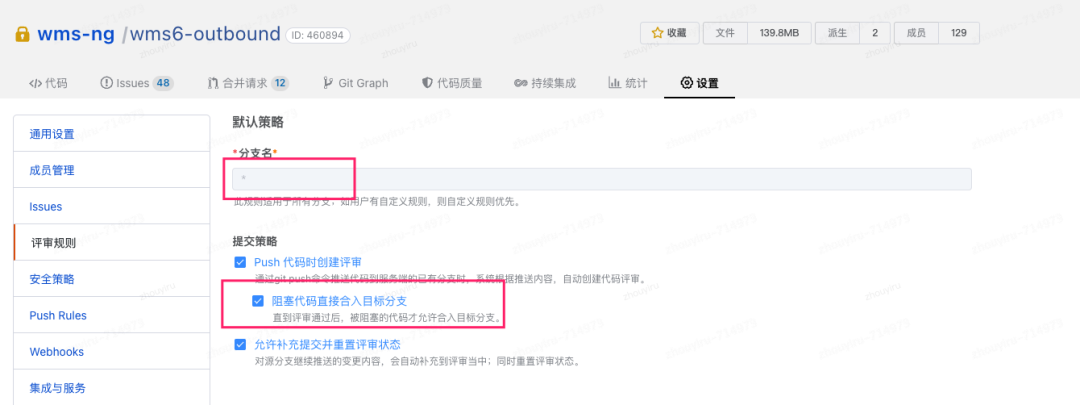Screen dimensions: 1080x405
Task: Open the 代码 tab
Action: point(48,83)
